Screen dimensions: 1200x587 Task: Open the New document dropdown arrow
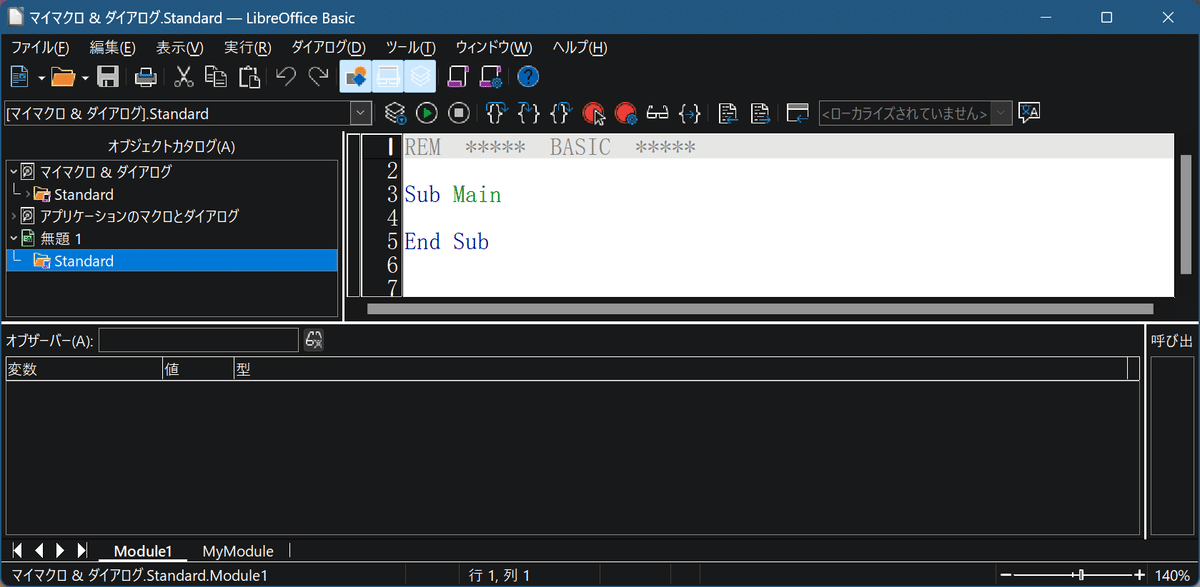tap(41, 77)
